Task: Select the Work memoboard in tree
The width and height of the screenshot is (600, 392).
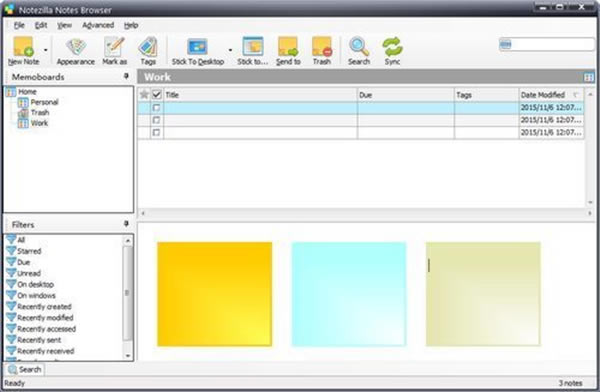Action: point(39,123)
